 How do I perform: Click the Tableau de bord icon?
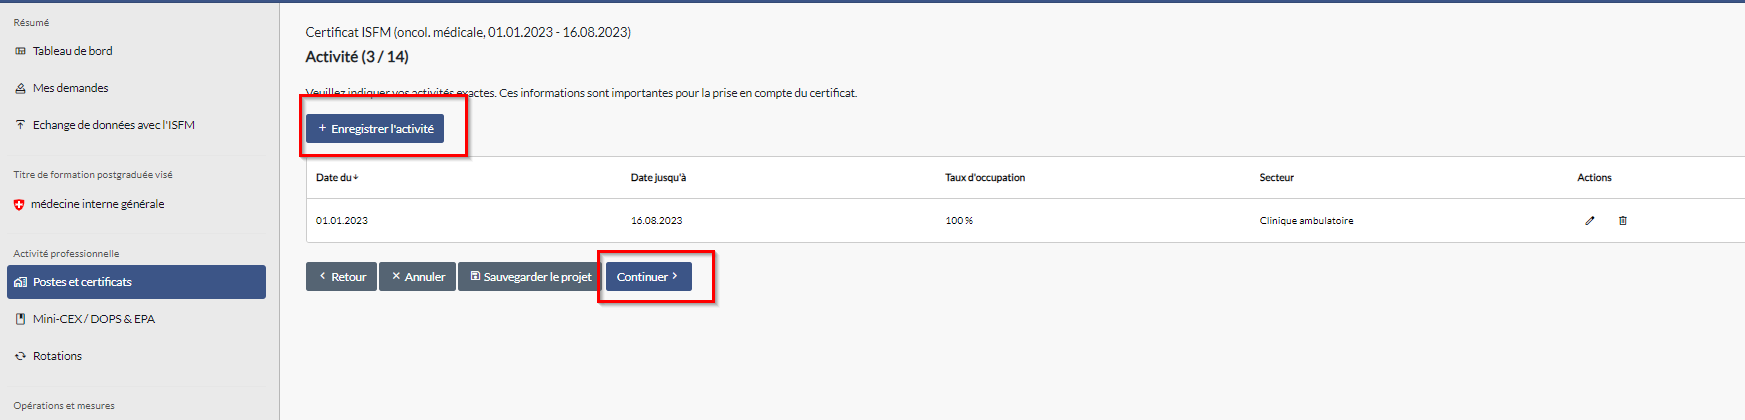tap(20, 51)
